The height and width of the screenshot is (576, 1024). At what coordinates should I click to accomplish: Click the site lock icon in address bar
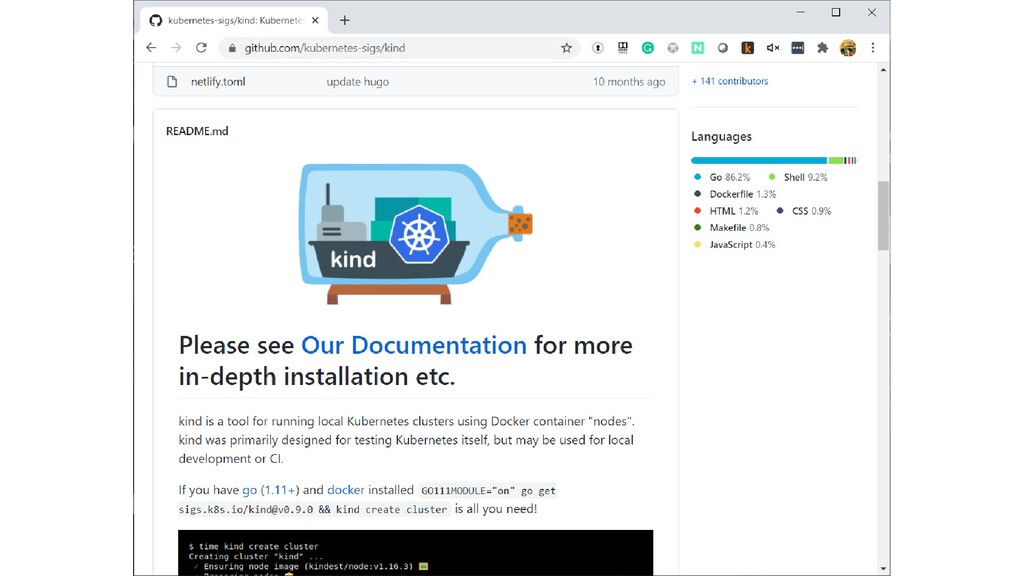(x=232, y=48)
